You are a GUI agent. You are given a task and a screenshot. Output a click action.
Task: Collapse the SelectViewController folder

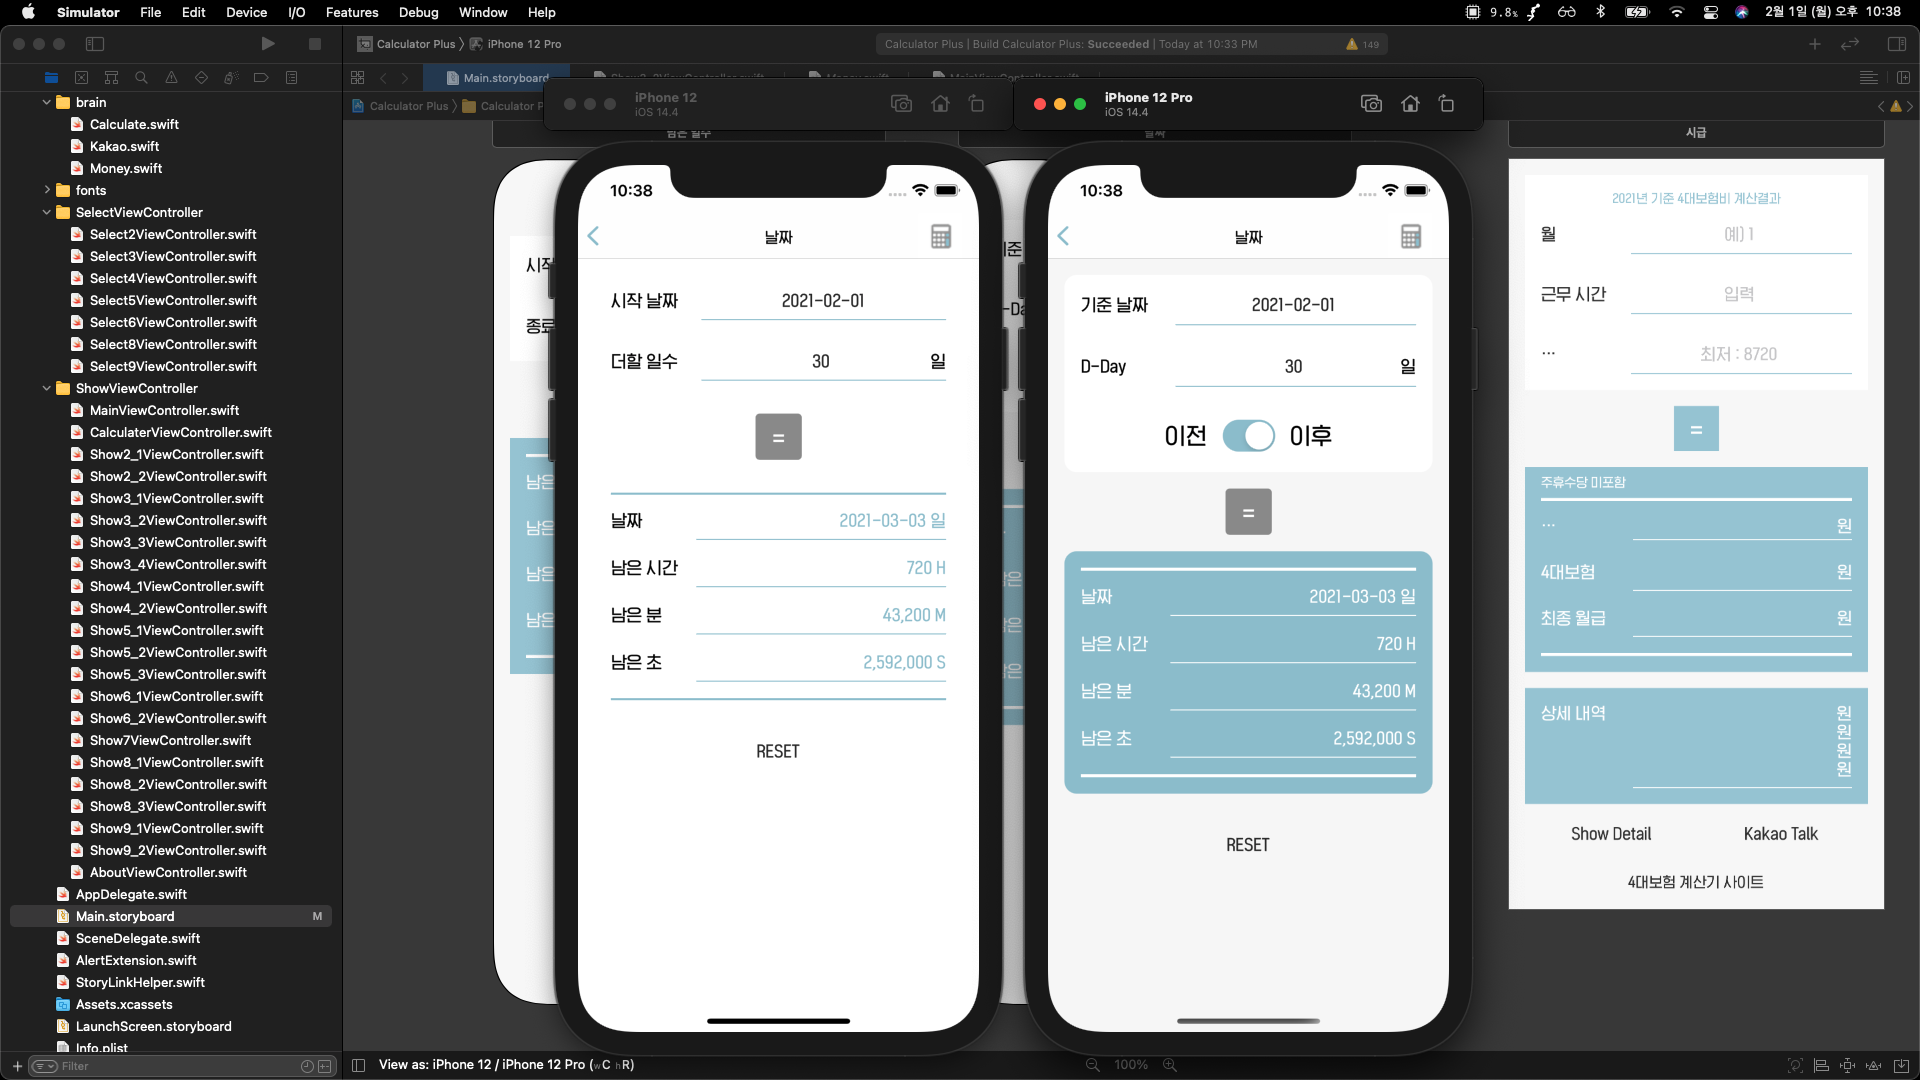[46, 212]
